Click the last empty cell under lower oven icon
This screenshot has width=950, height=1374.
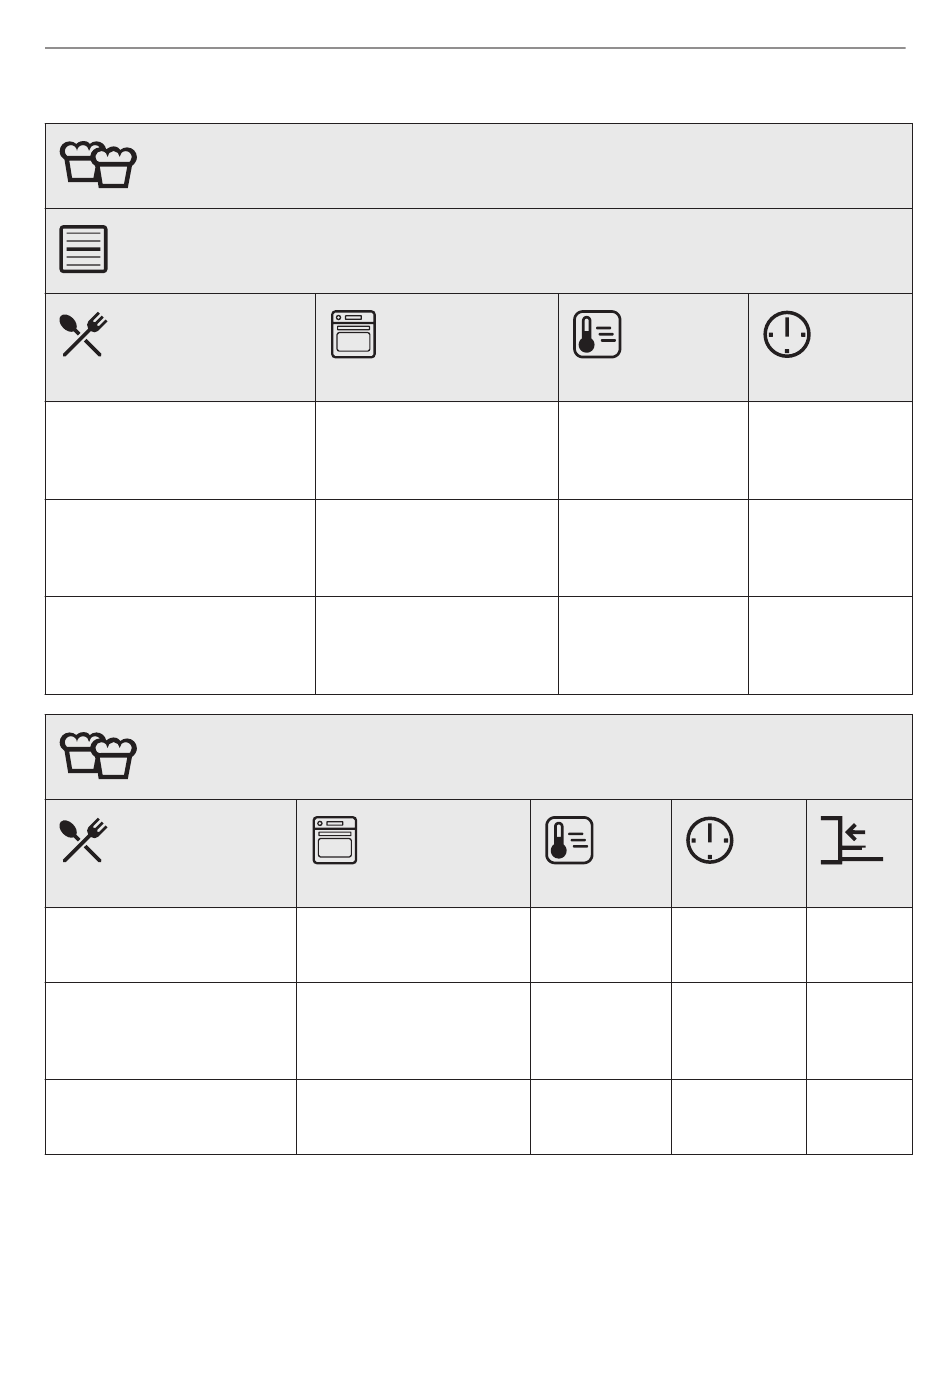(x=413, y=1117)
